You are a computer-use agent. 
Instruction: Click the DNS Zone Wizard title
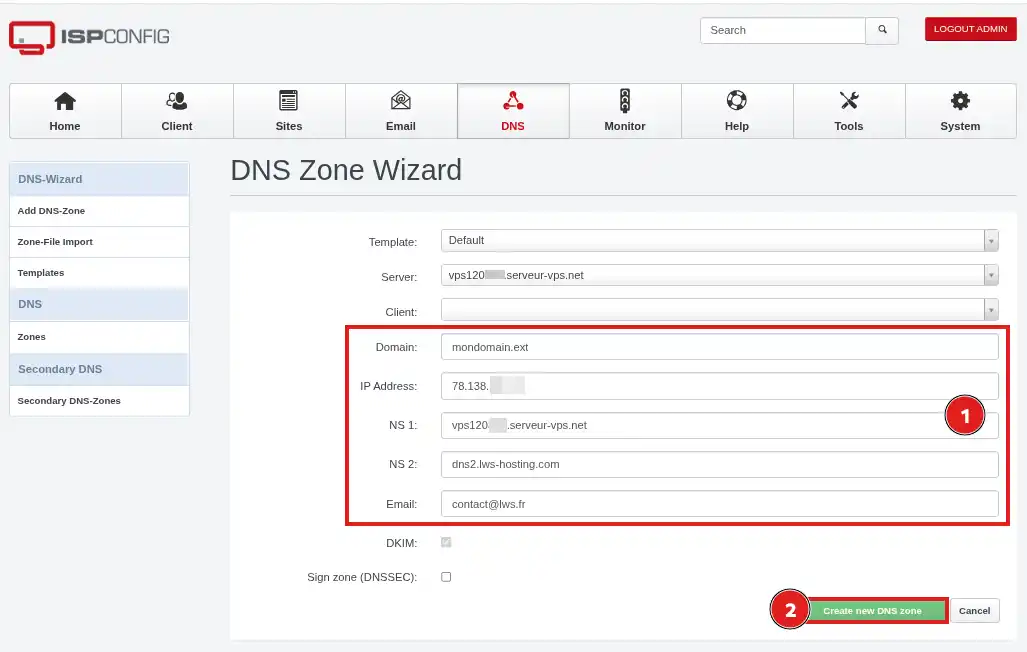click(346, 170)
